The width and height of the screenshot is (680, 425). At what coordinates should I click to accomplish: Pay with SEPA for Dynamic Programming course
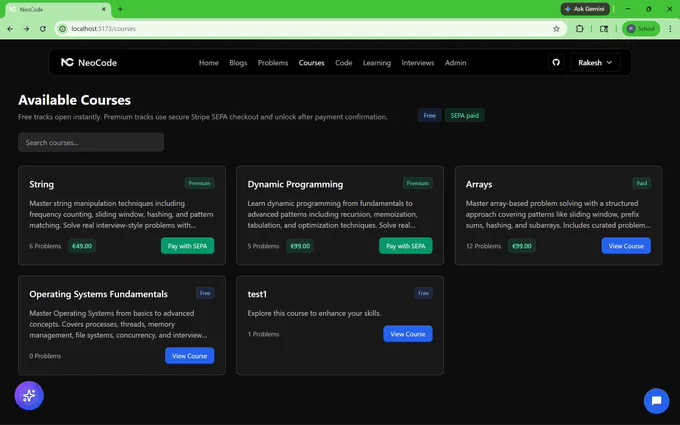coord(405,246)
